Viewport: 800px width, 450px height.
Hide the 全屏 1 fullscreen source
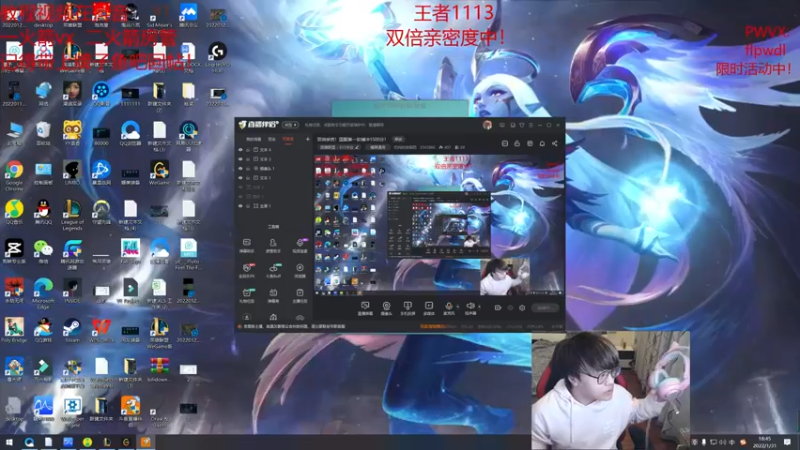(x=240, y=206)
